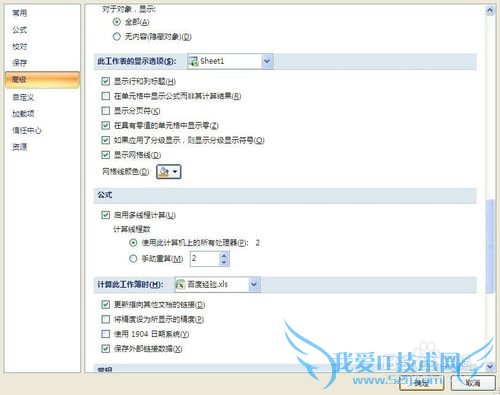500x395 pixels.
Task: Open the 公式 category in sidebar
Action: point(19,30)
